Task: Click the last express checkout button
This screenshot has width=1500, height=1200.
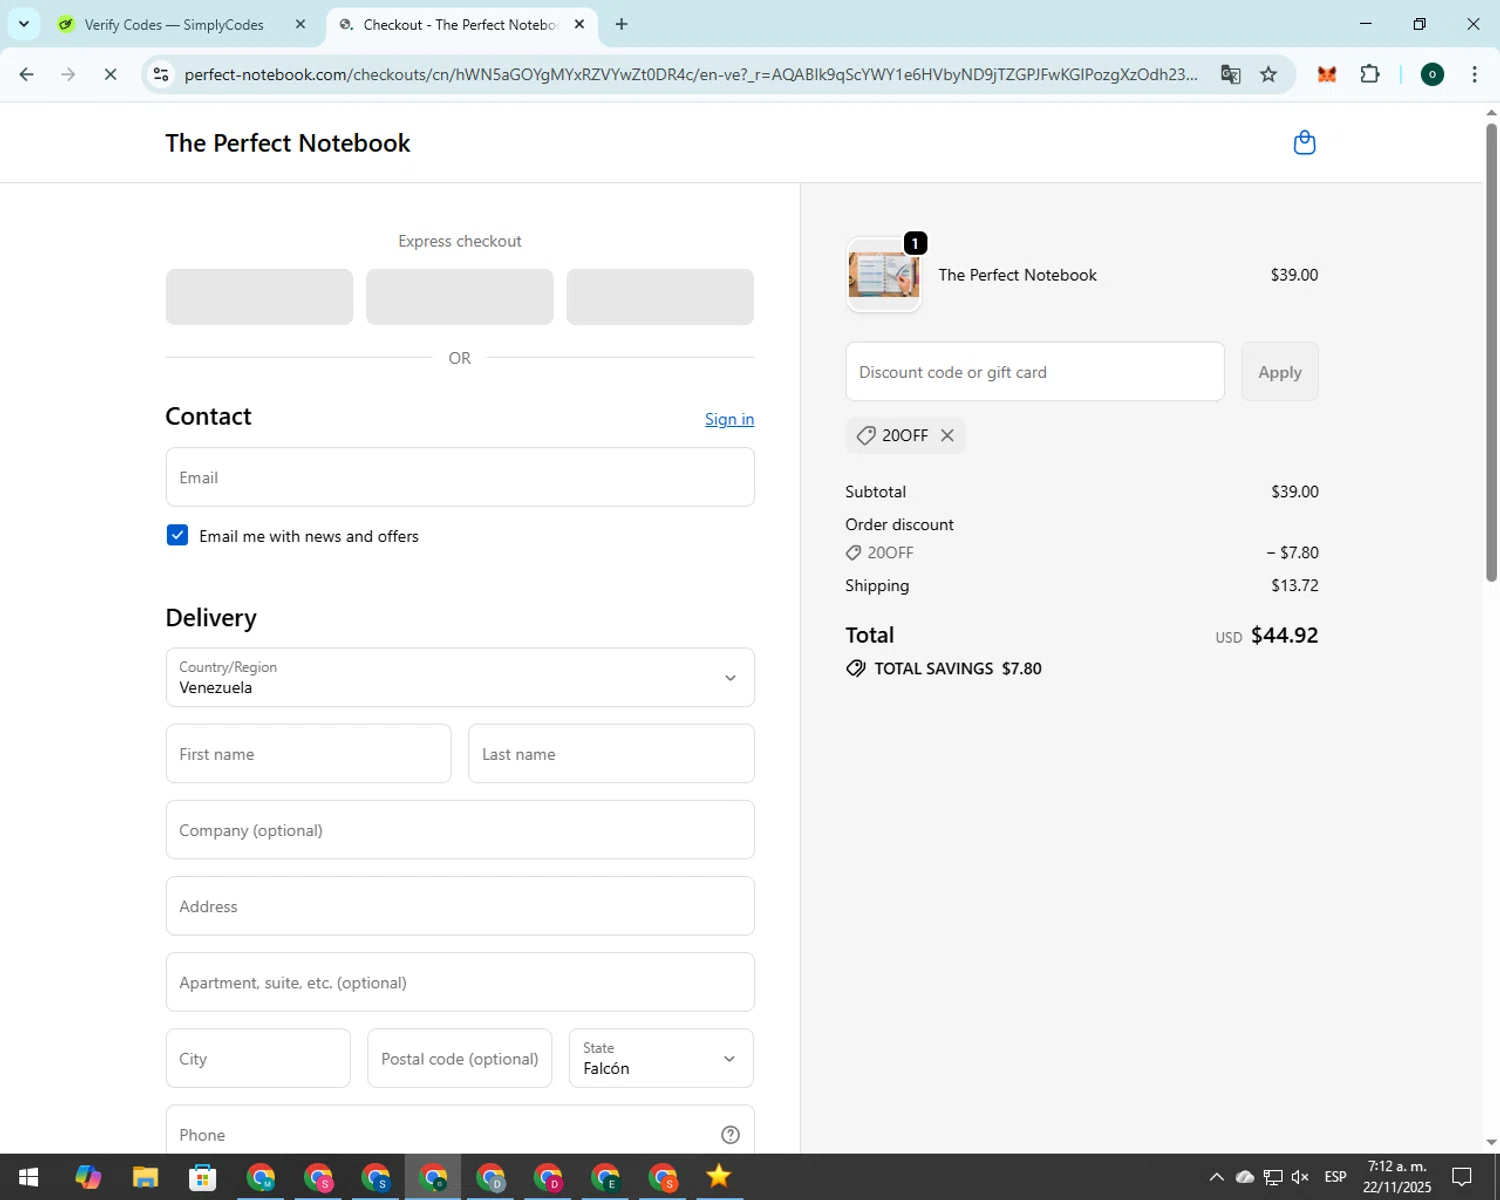Action: coord(660,297)
